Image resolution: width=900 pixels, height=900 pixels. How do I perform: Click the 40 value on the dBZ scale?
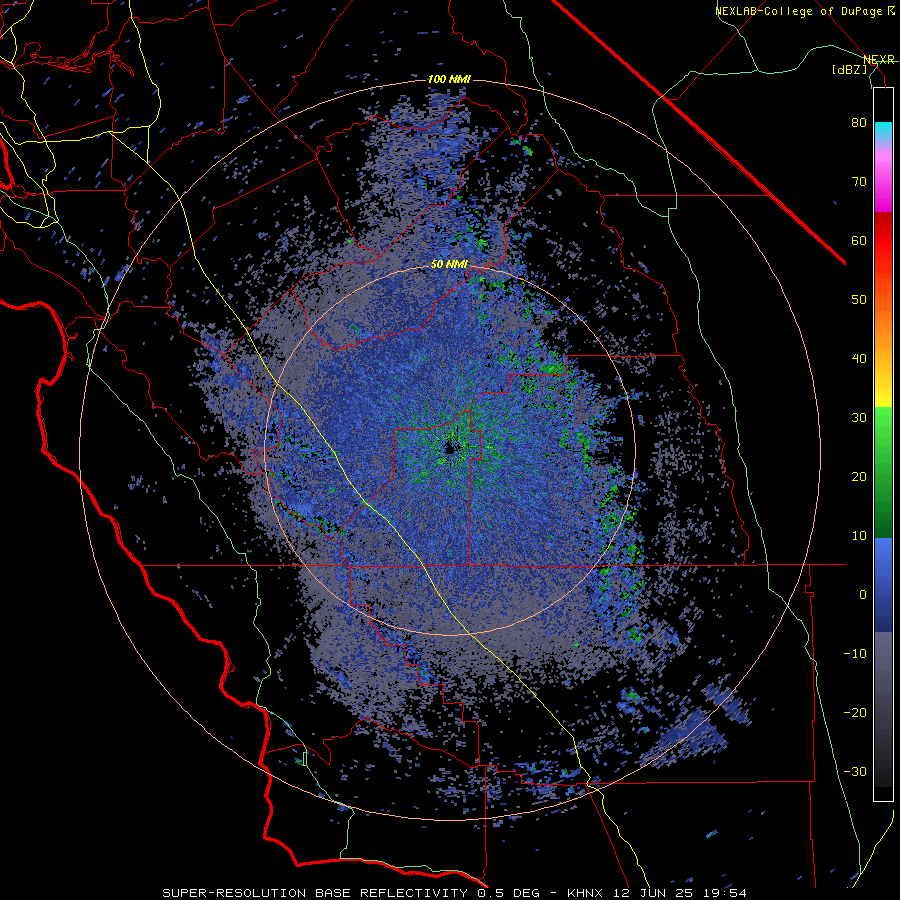pos(859,359)
